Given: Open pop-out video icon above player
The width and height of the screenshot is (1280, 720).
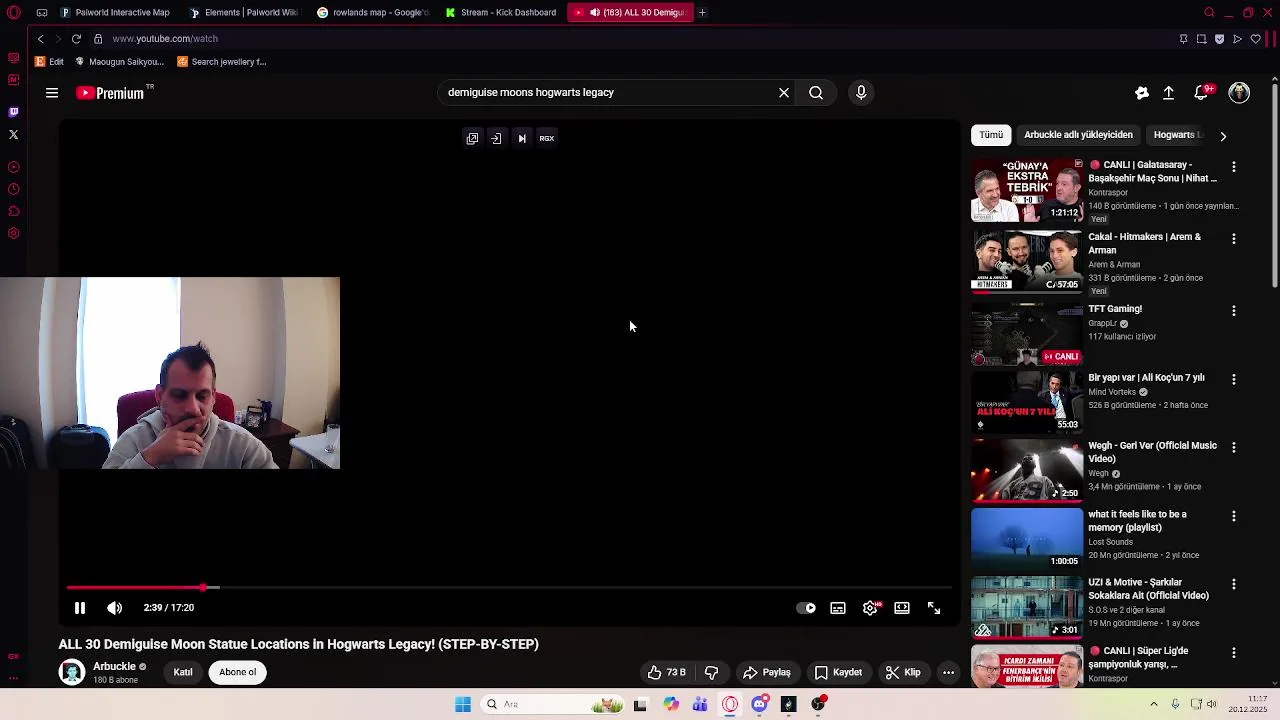Looking at the screenshot, I should coord(472,139).
